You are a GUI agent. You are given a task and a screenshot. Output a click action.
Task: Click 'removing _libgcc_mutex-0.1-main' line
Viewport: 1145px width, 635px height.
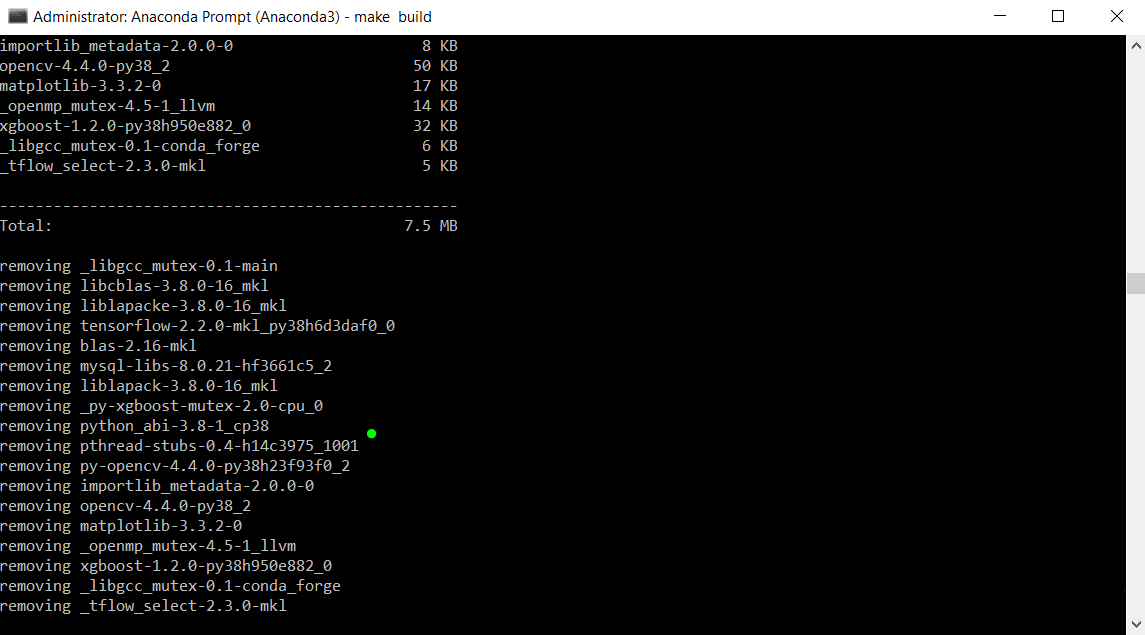click(139, 266)
